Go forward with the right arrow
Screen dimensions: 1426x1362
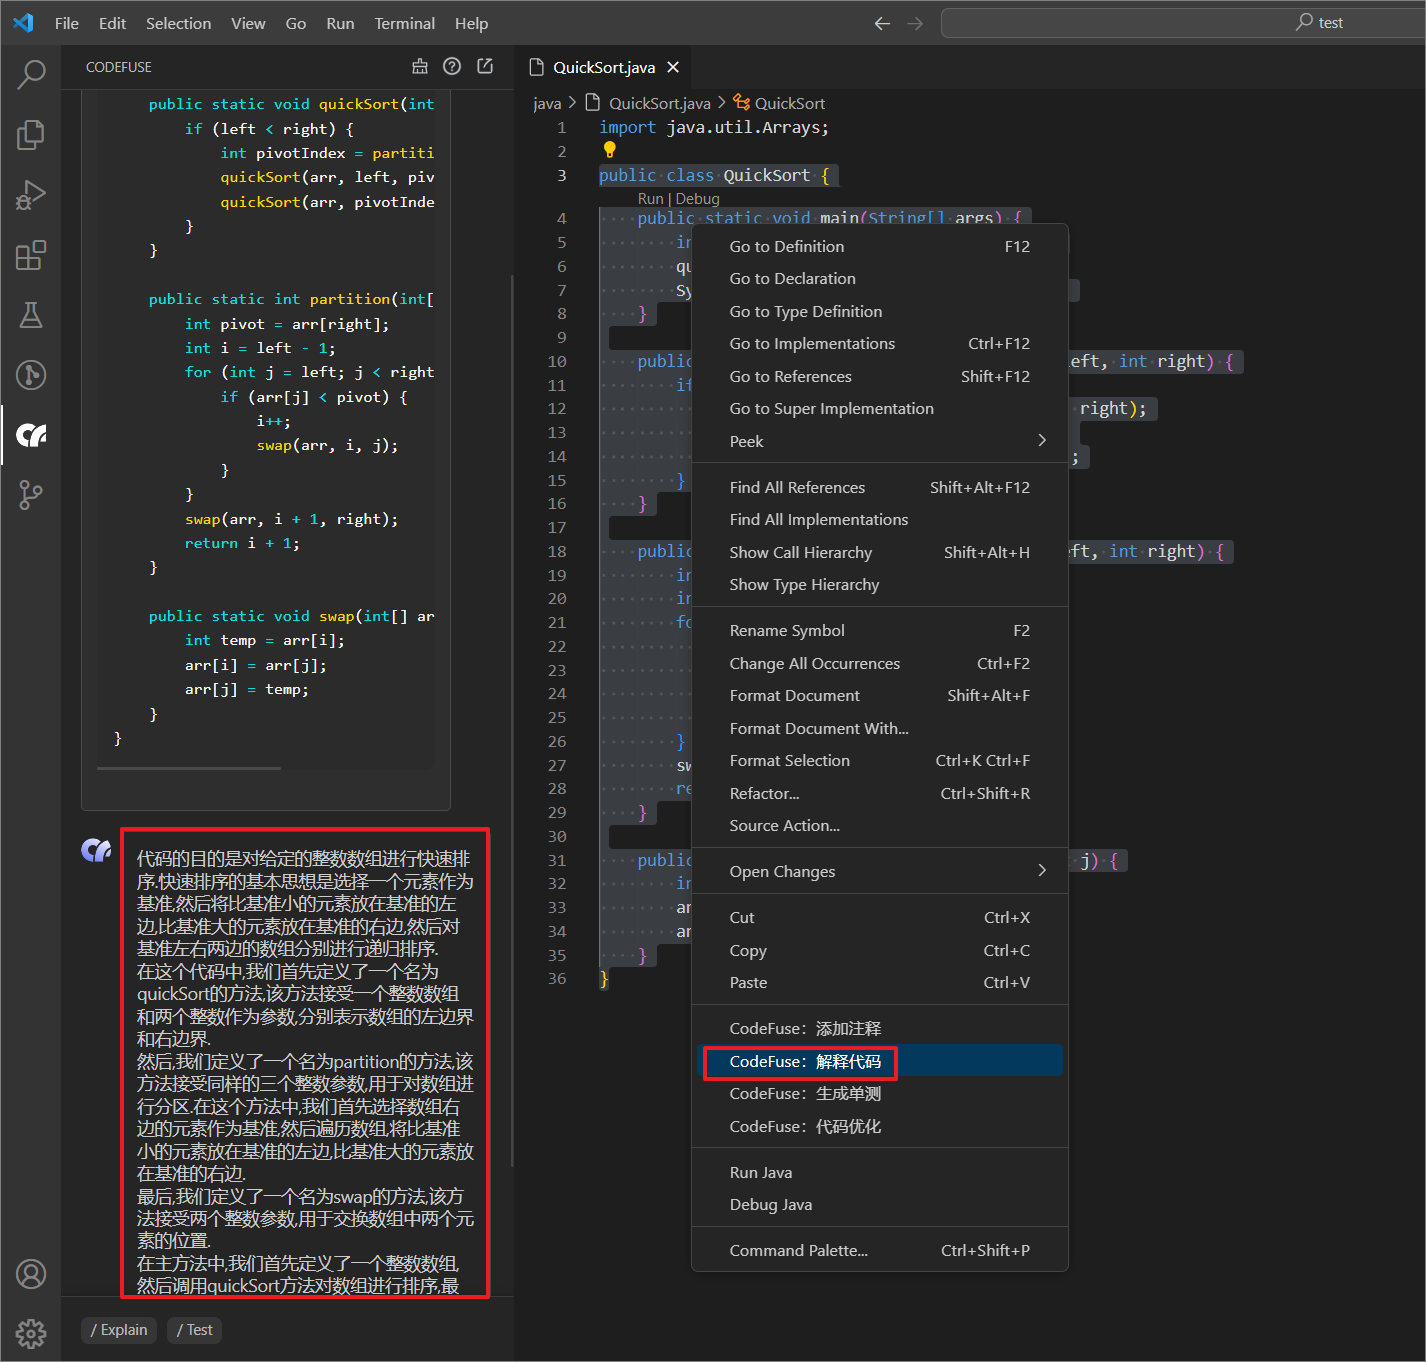click(915, 23)
